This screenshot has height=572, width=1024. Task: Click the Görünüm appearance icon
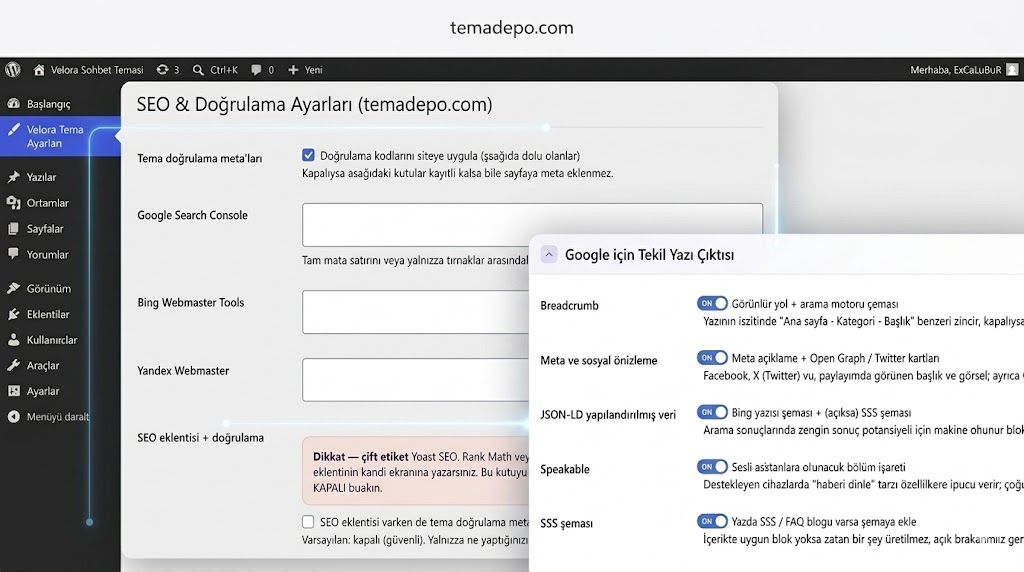point(14,288)
